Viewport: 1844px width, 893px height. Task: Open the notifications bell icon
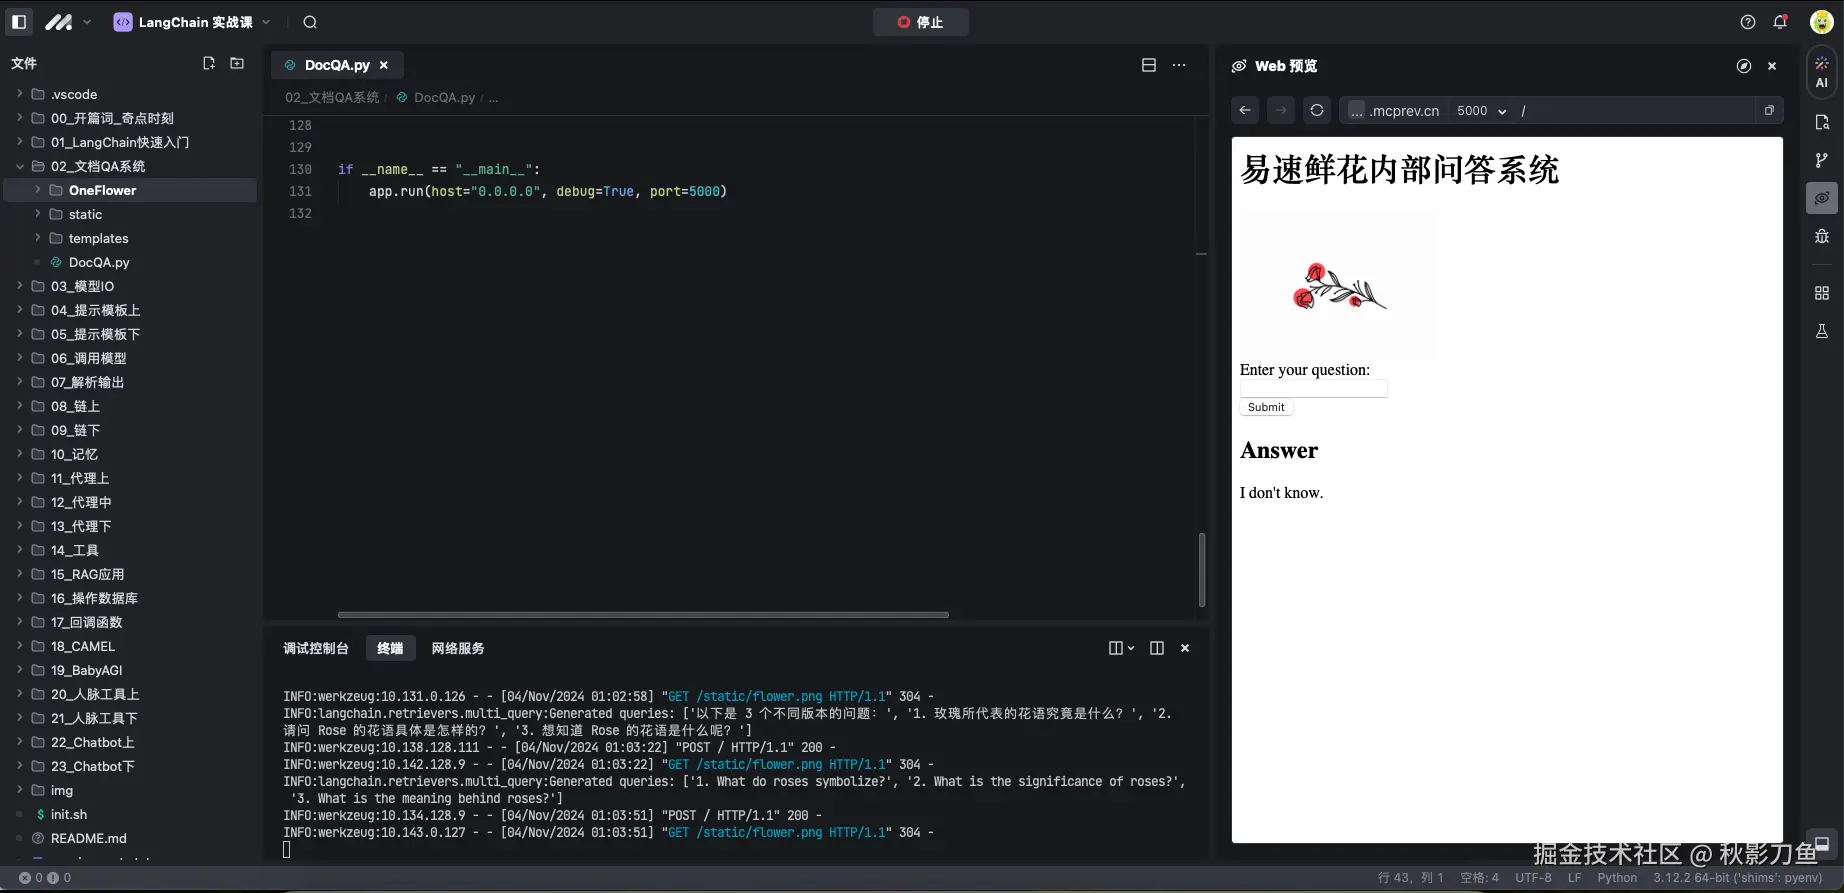click(1780, 22)
